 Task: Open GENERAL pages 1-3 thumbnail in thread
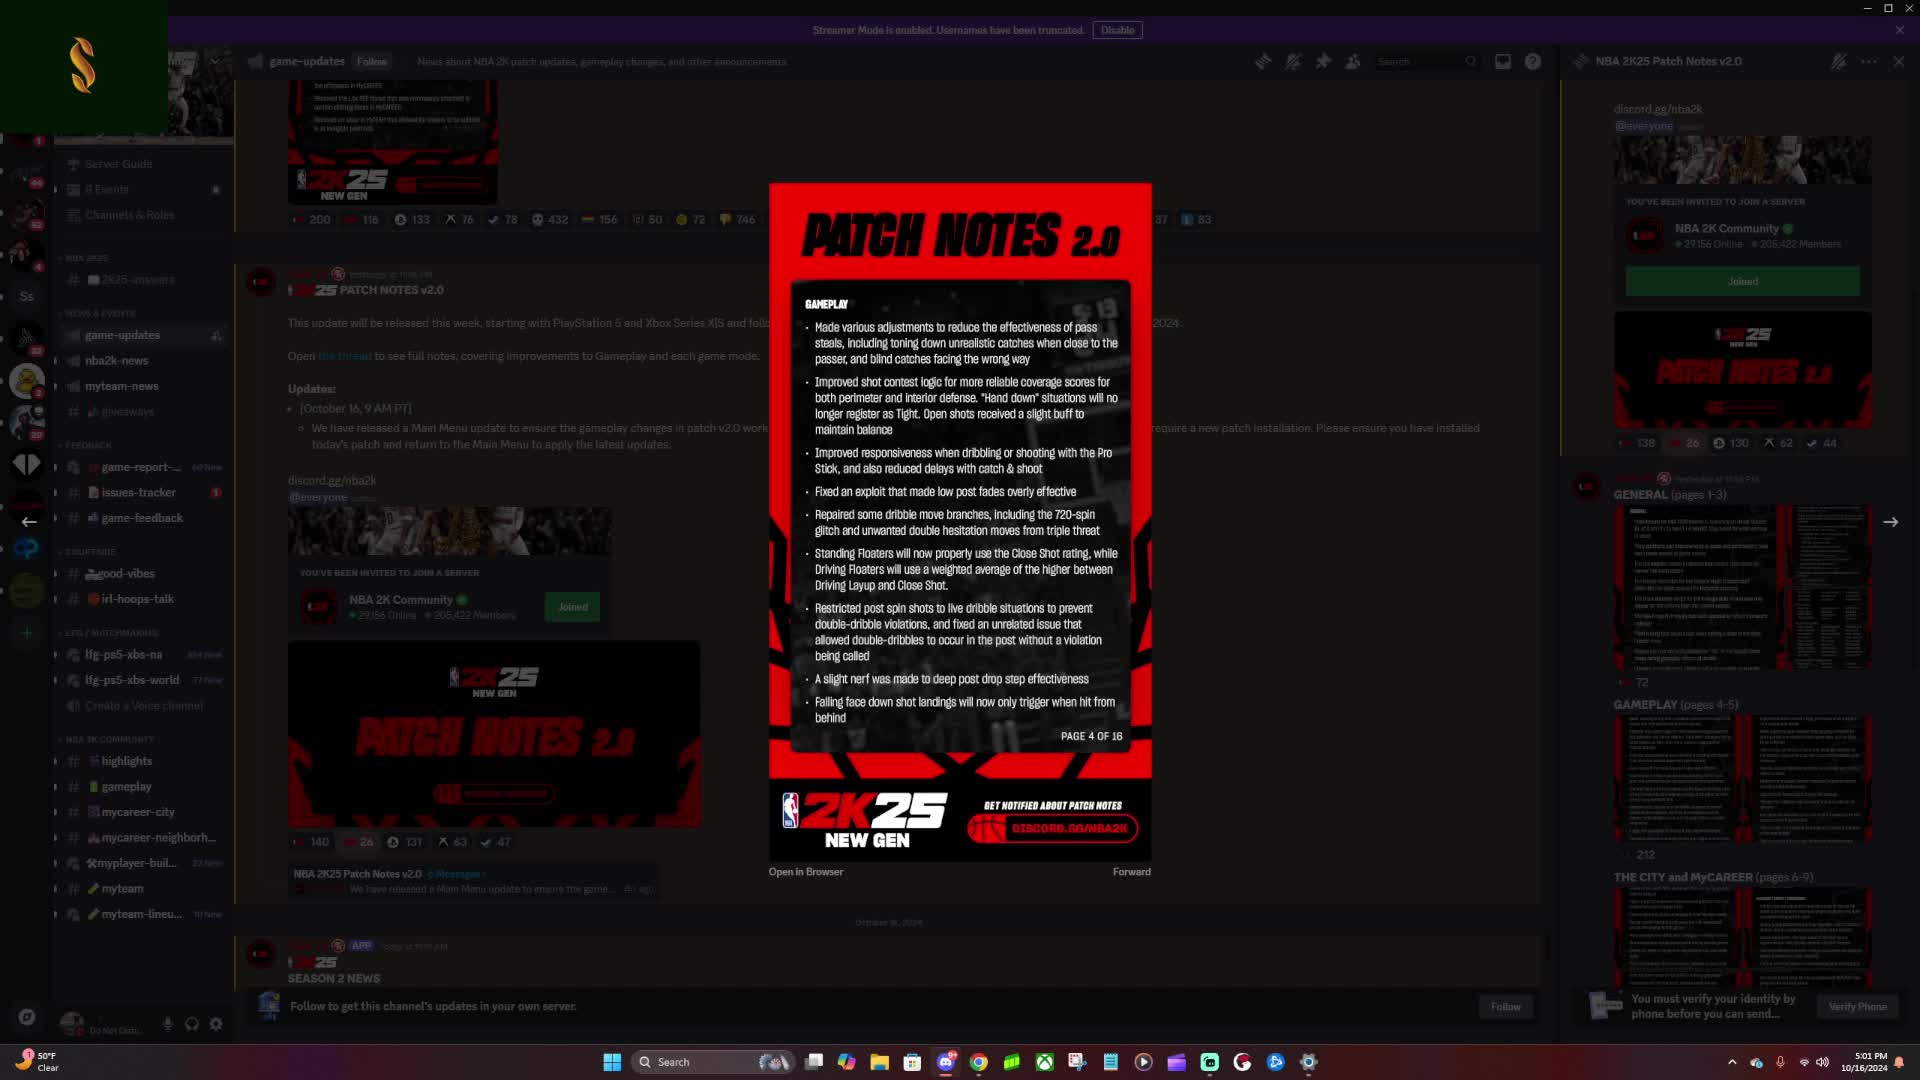pyautogui.click(x=1741, y=587)
